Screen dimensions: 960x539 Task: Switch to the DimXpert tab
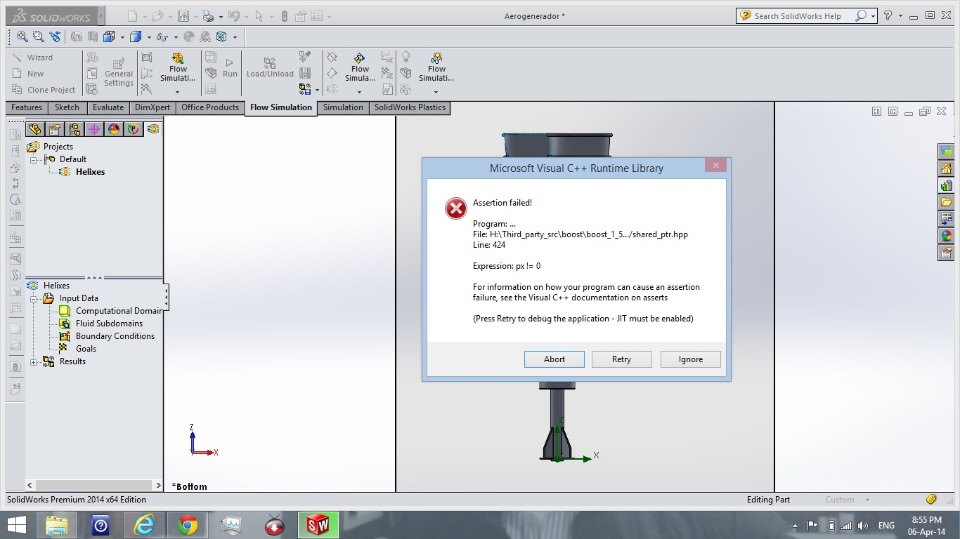coord(152,107)
